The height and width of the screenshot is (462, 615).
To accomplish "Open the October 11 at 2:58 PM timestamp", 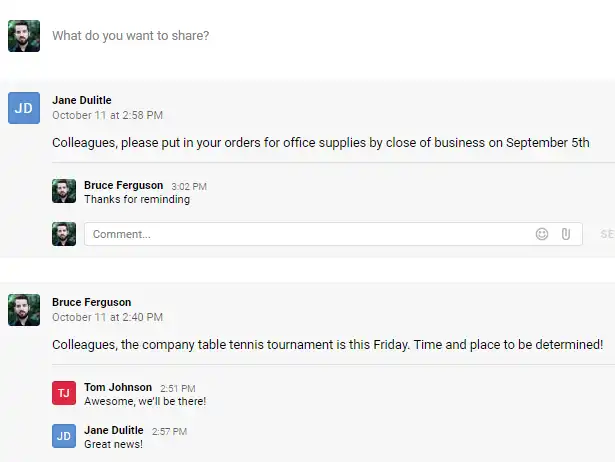I will (107, 115).
